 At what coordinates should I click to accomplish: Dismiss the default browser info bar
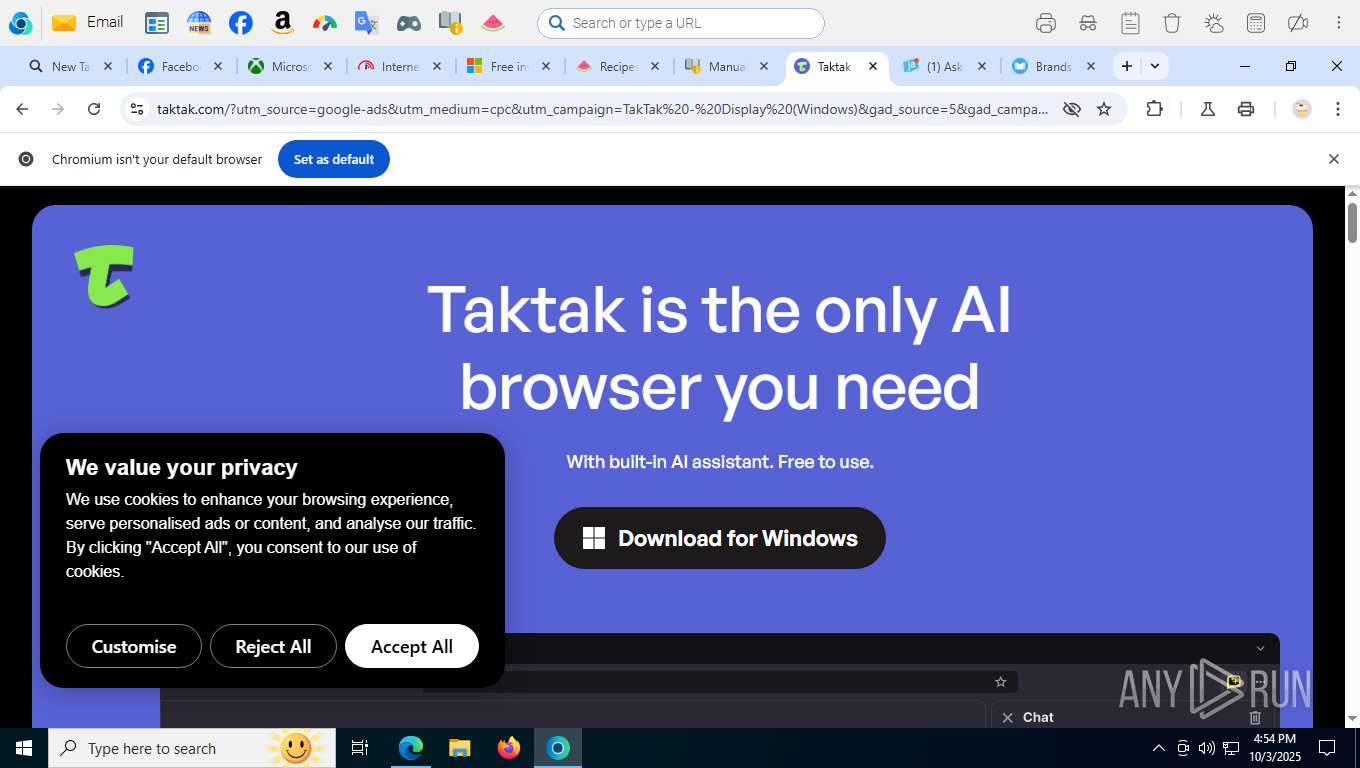coord(1333,159)
